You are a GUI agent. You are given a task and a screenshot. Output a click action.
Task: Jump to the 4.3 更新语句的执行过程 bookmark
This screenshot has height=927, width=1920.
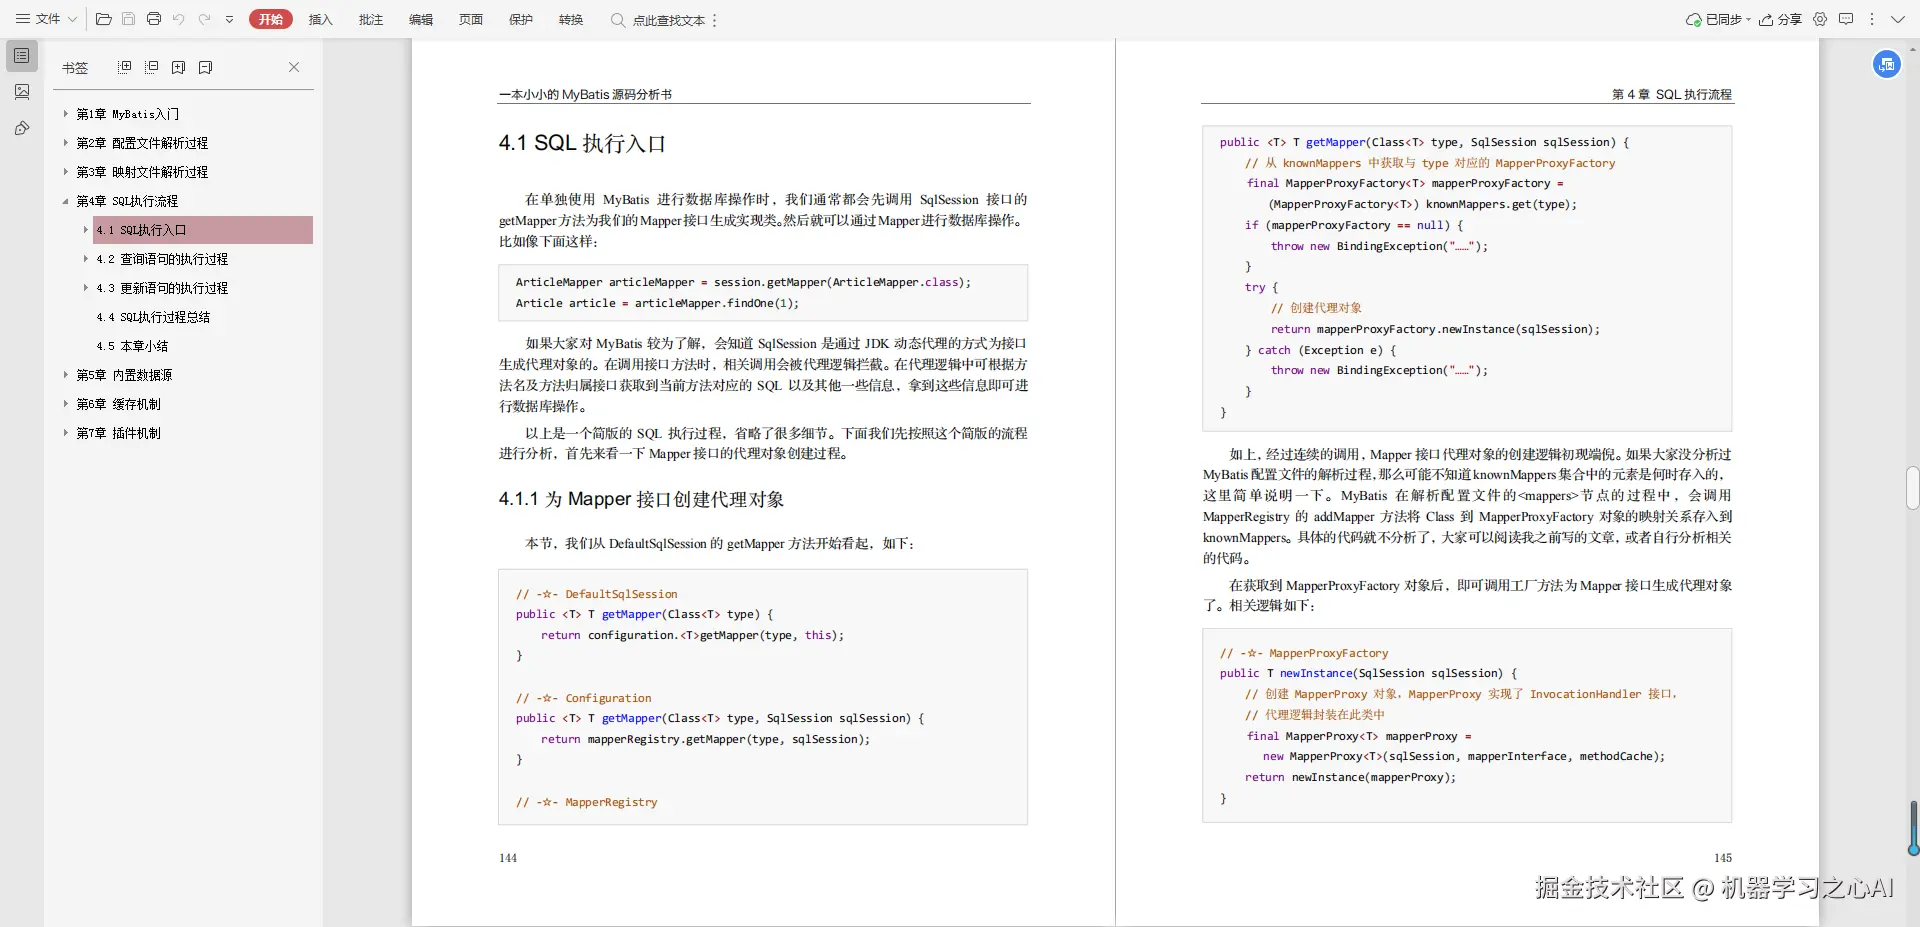click(162, 288)
